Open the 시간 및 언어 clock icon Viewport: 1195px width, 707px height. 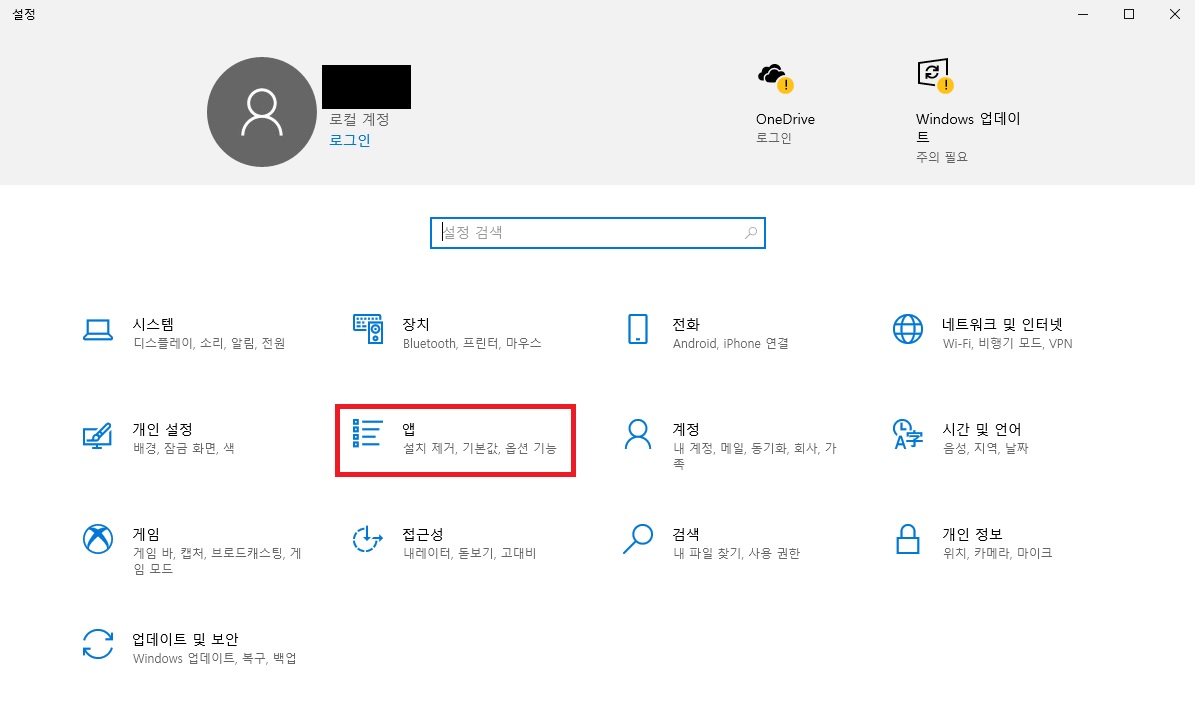click(907, 434)
